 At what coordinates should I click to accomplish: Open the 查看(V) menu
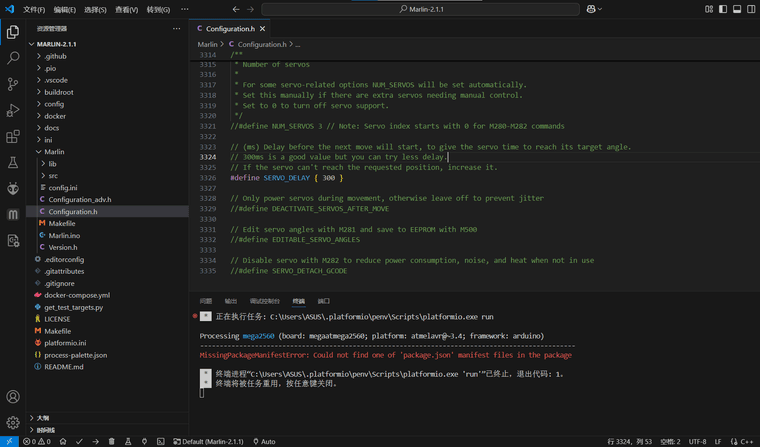[127, 10]
